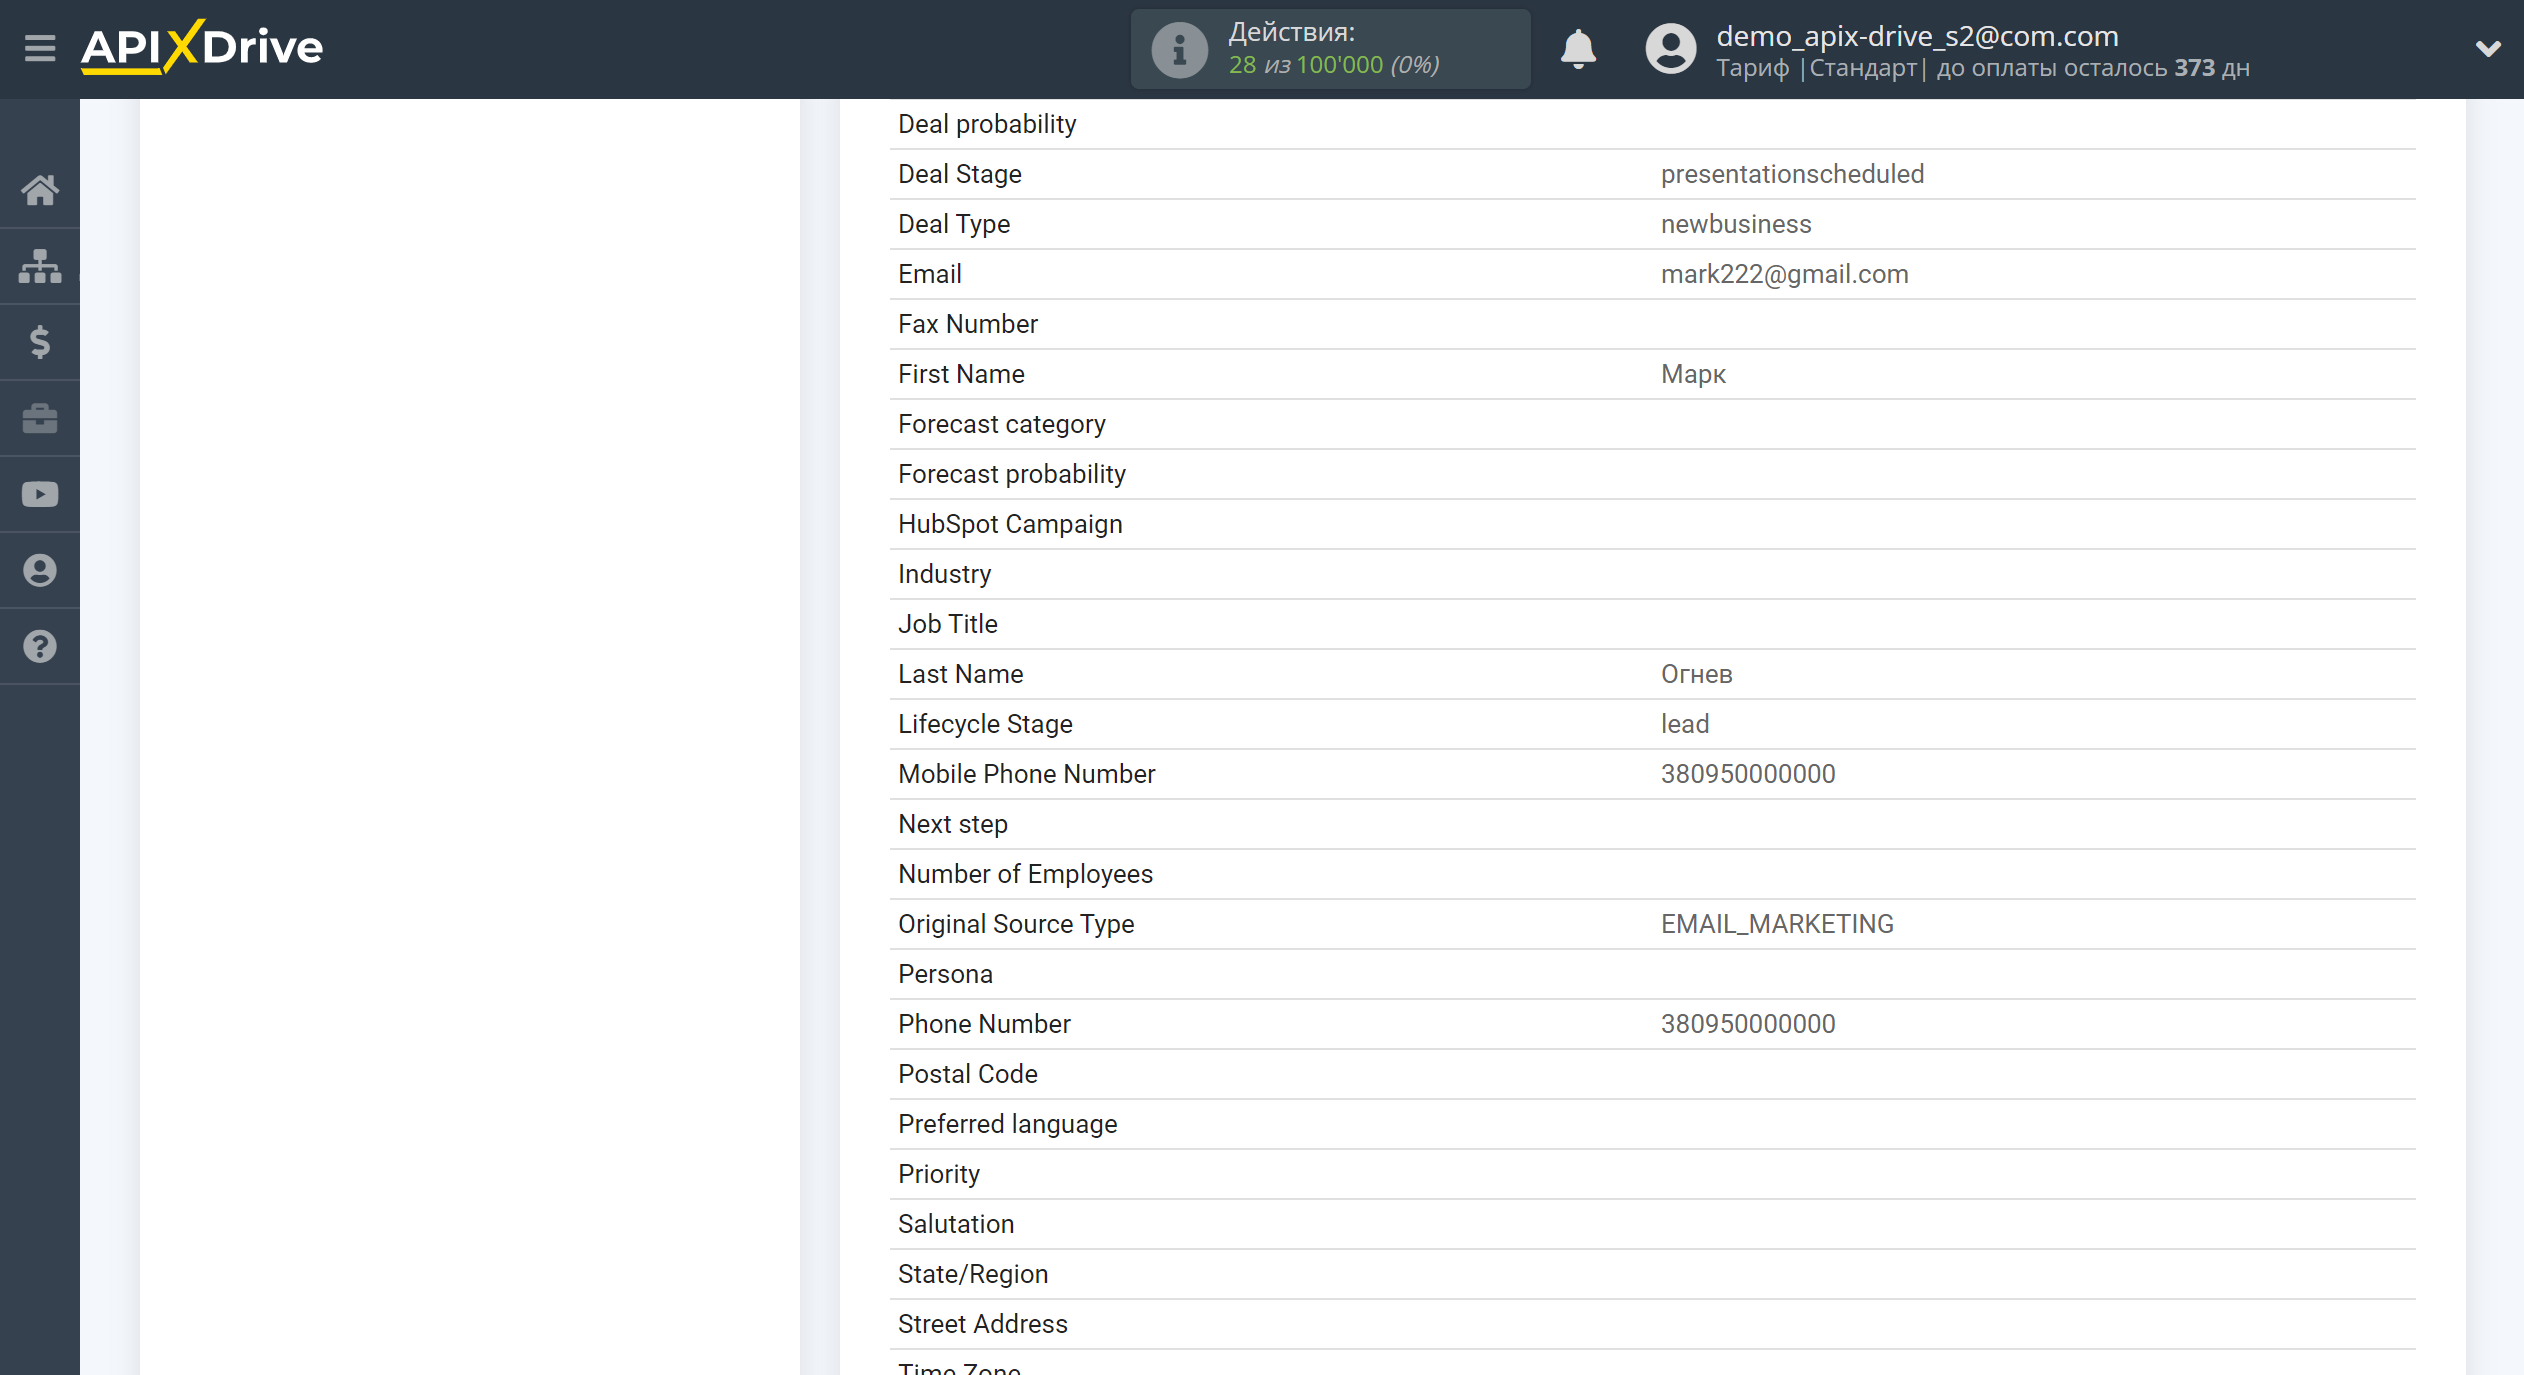This screenshot has width=2524, height=1375.
Task: Click the Postal Code row
Action: [x=1652, y=1074]
